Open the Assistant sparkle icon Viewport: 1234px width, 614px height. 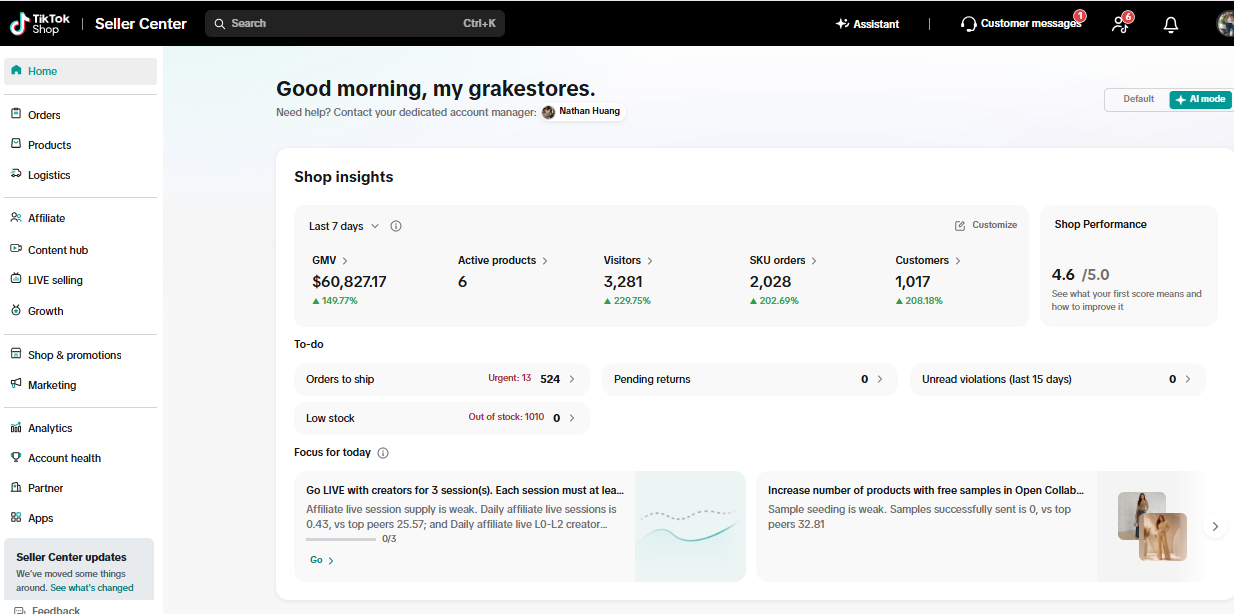point(842,24)
